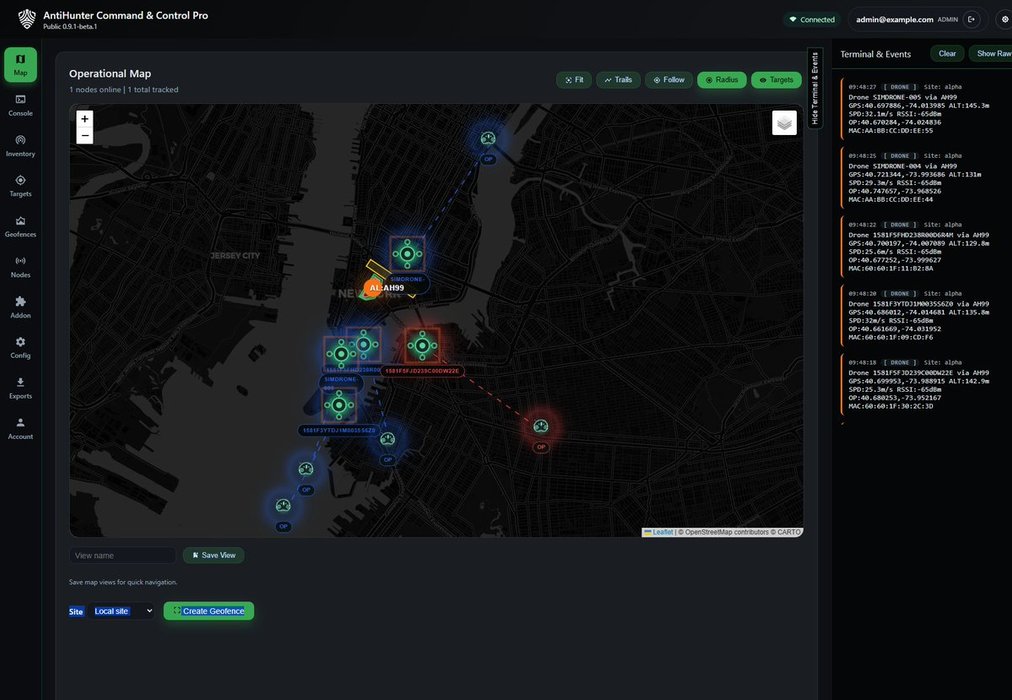Disable the Radius overlay toggle
Image resolution: width=1012 pixels, height=700 pixels.
pos(721,80)
